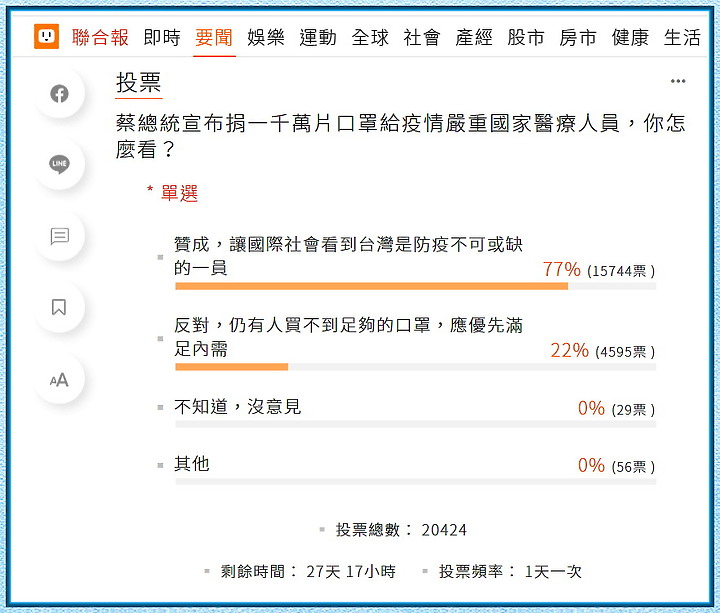Open the 娛樂 navigation tab
The image size is (720, 613).
[x=266, y=38]
